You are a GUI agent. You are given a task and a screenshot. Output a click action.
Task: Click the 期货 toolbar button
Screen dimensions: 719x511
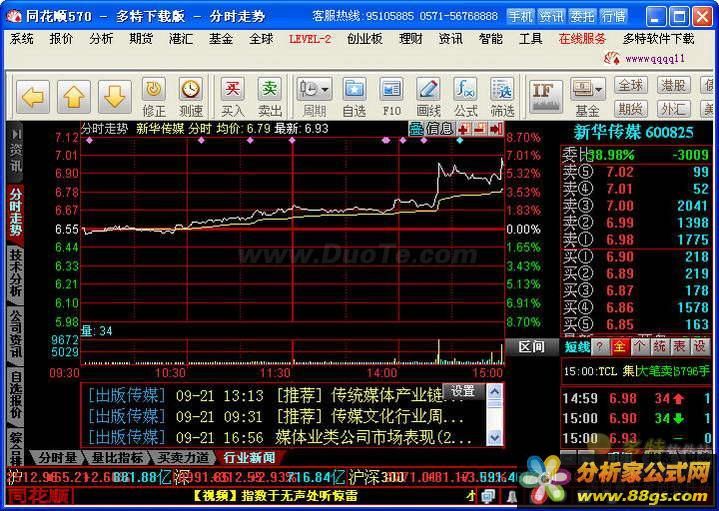[631, 109]
